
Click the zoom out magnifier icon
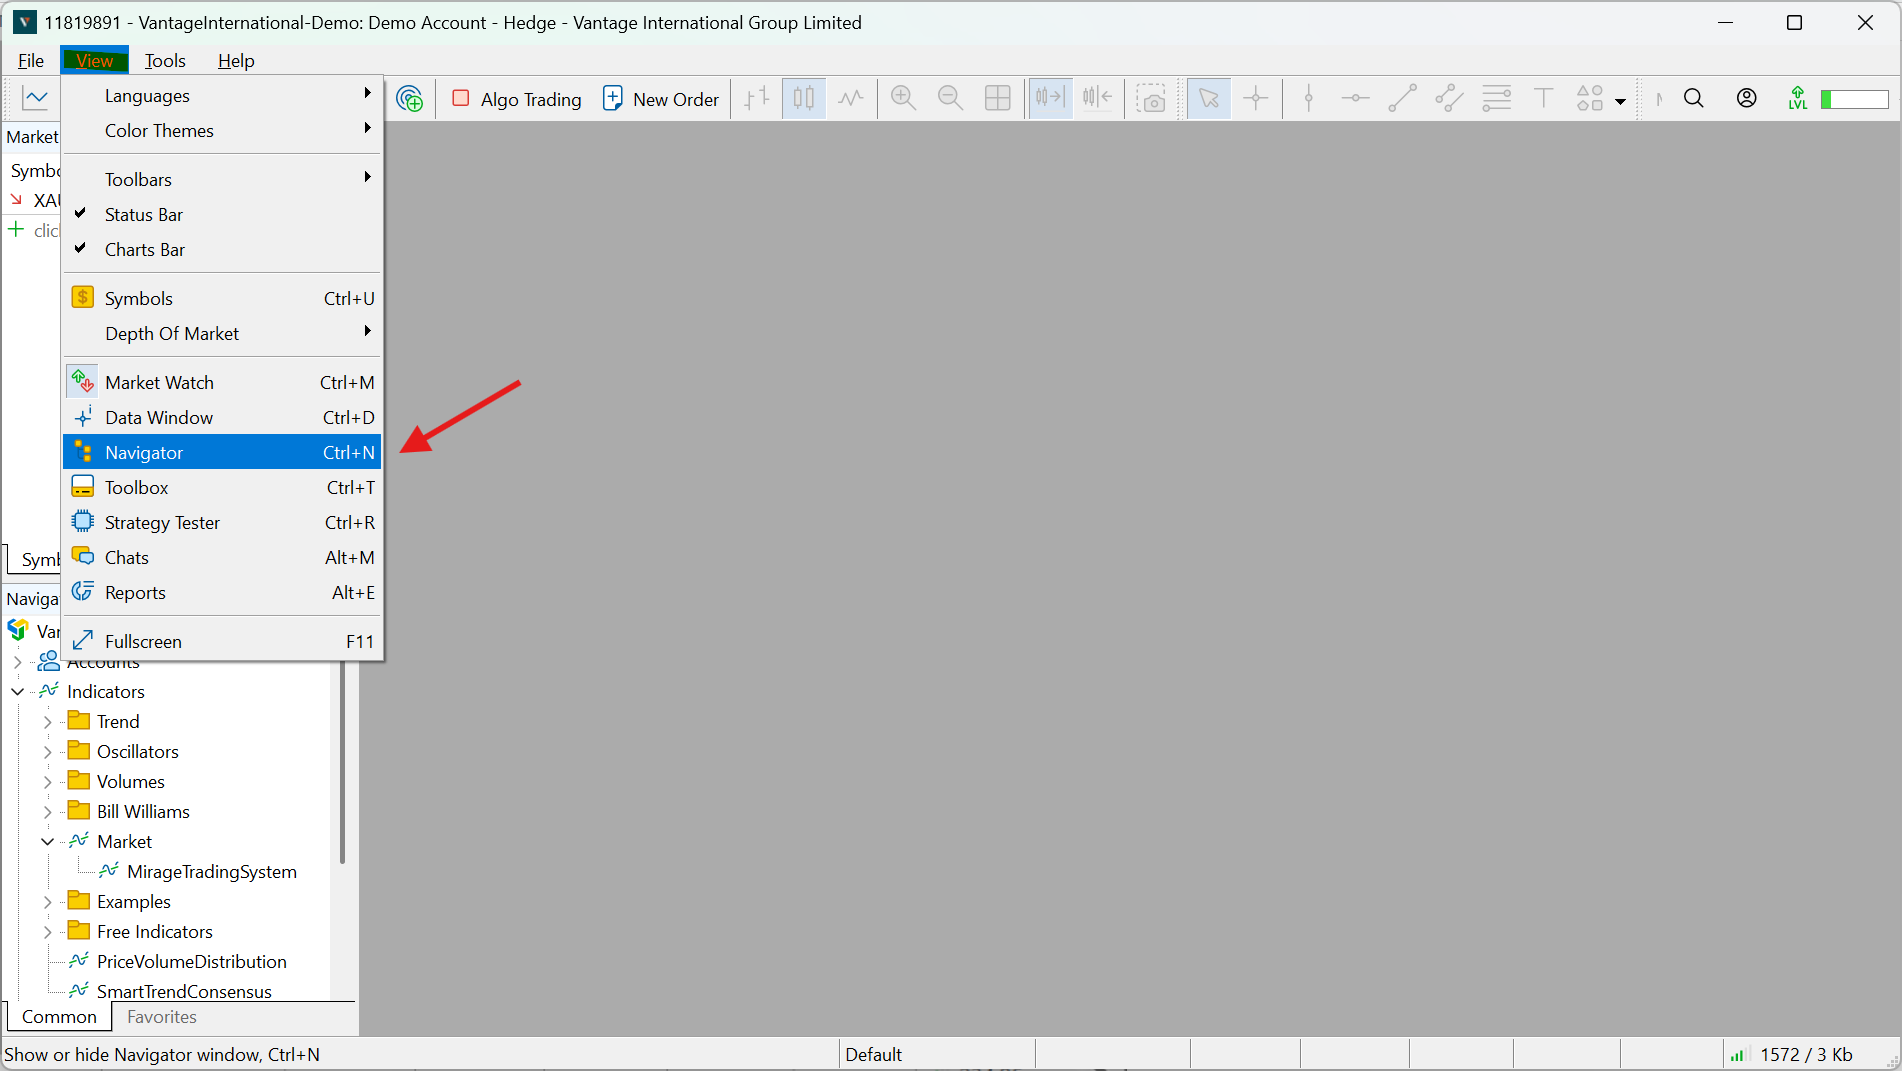click(950, 98)
